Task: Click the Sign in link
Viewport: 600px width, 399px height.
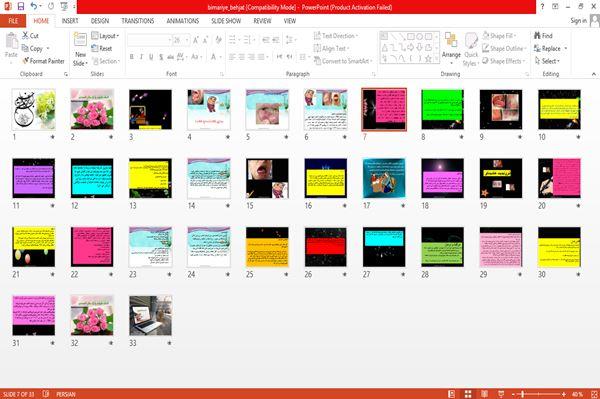Action: coord(578,21)
